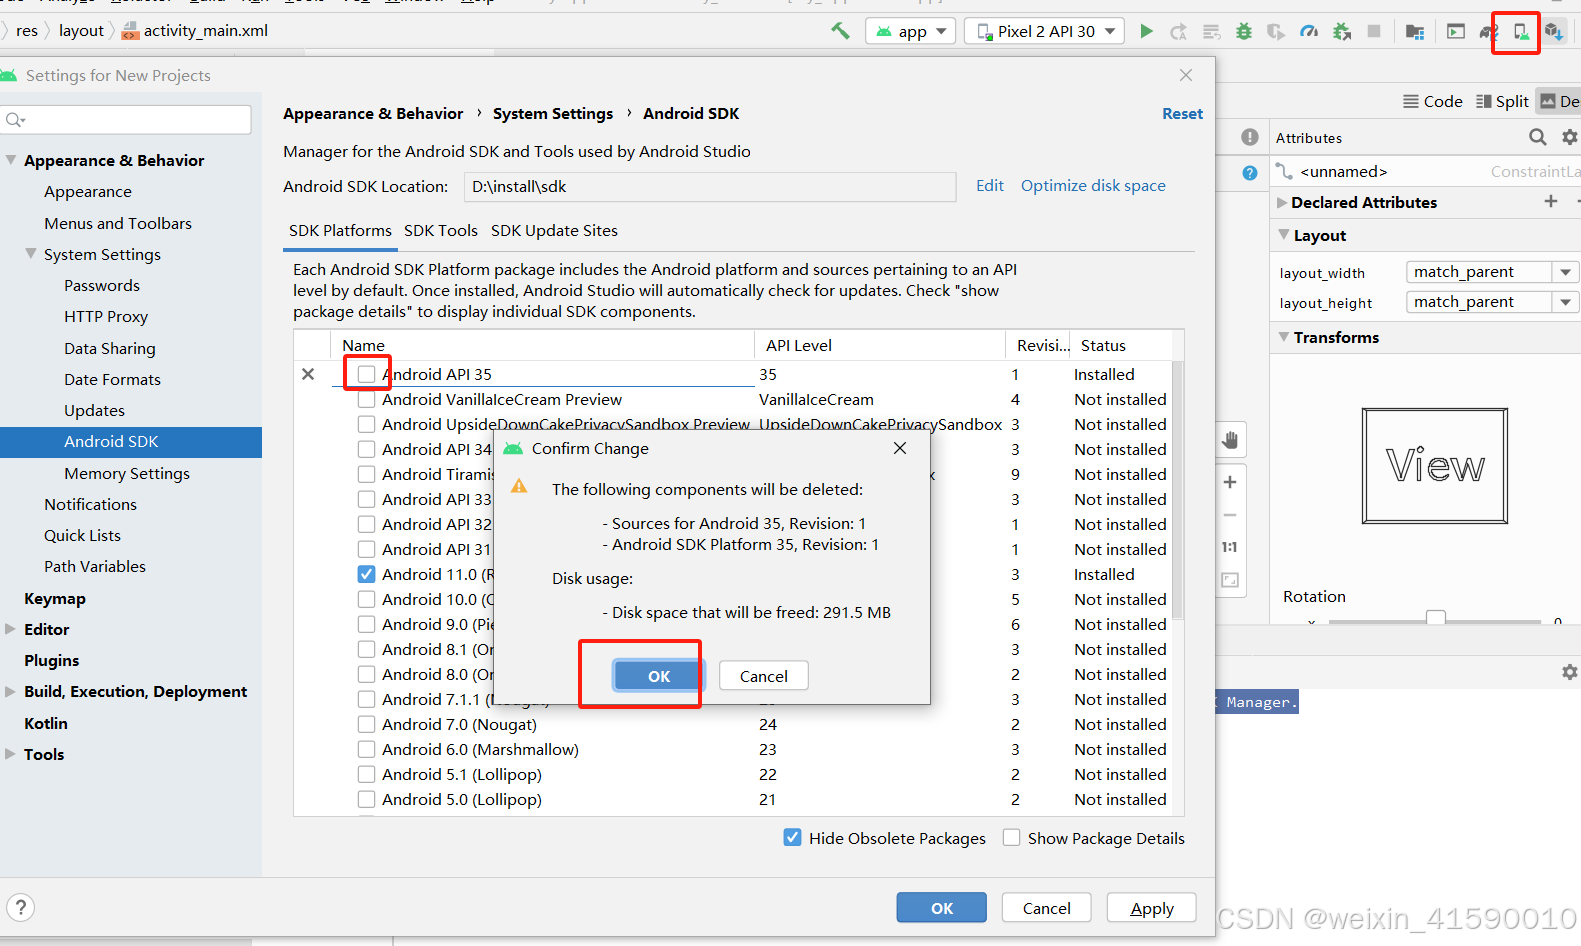Uncheck the Android 11.0 checkbox
Image resolution: width=1581 pixels, height=946 pixels.
pos(367,574)
